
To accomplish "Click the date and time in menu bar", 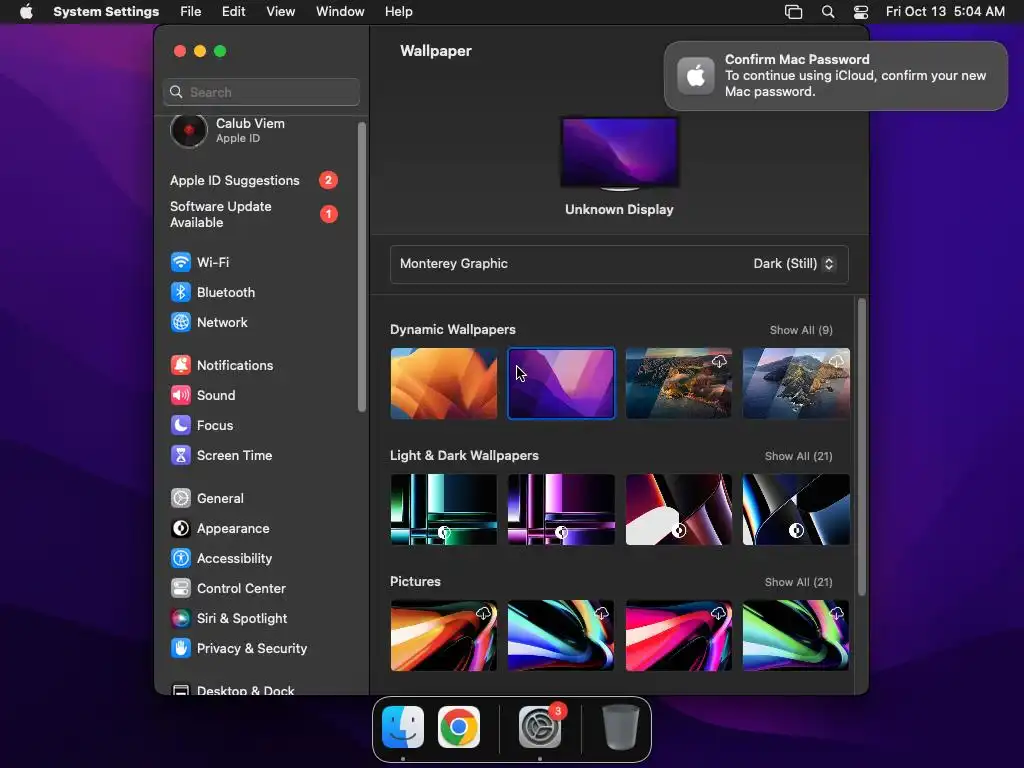I will [945, 12].
